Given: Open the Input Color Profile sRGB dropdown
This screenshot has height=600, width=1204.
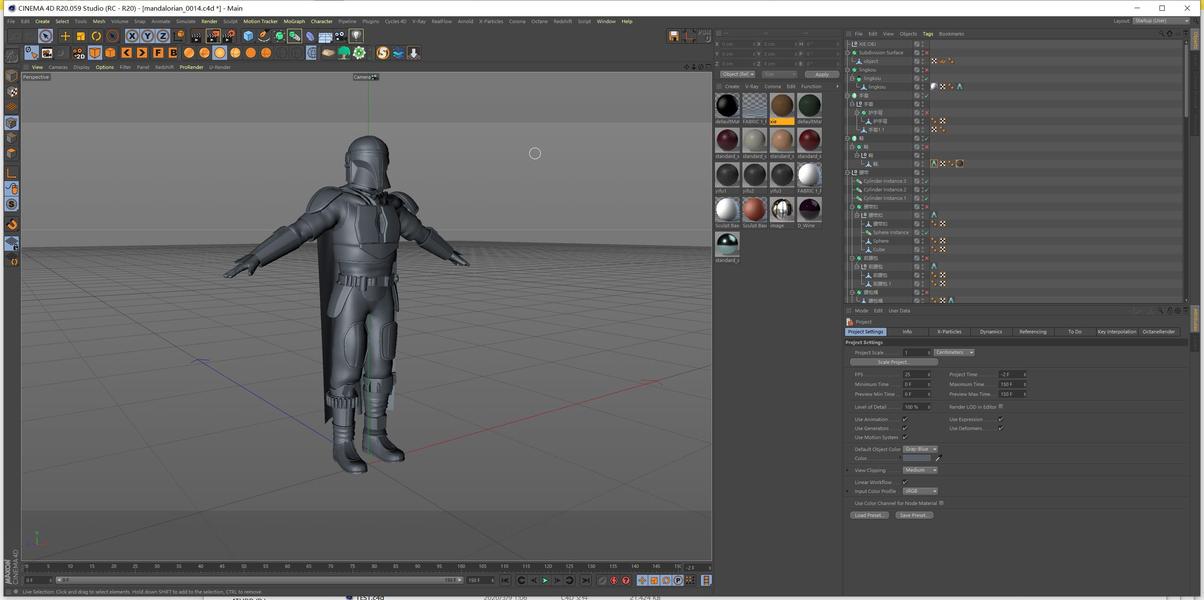Looking at the screenshot, I should [x=920, y=491].
